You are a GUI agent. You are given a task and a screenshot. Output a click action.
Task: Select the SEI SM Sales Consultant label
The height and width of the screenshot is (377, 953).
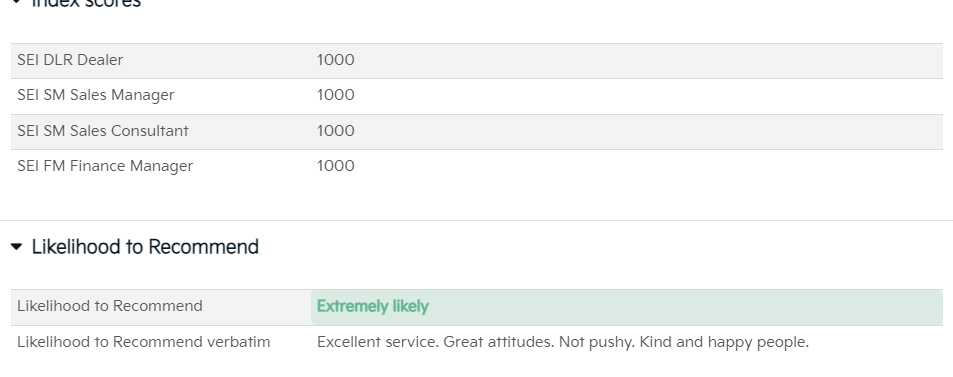pos(103,131)
